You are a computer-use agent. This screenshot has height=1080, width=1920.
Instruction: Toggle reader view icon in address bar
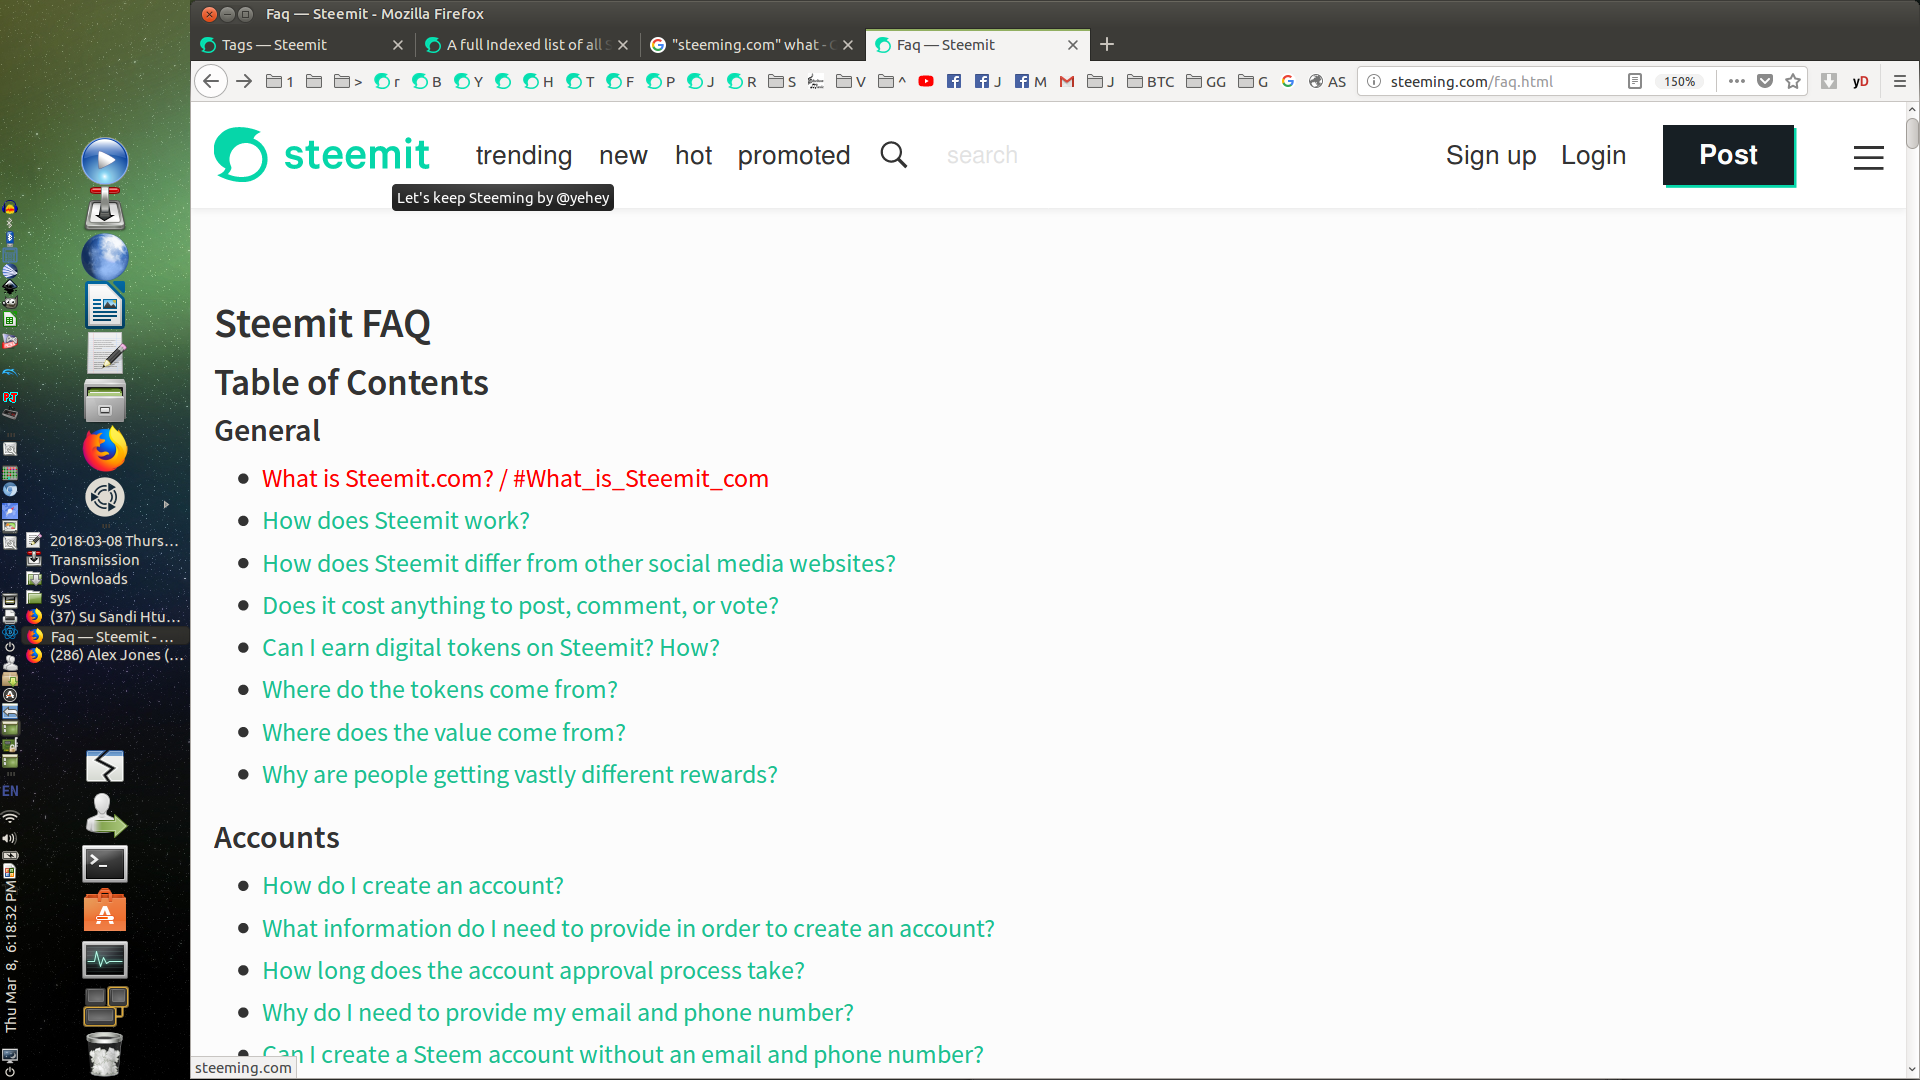coord(1635,81)
